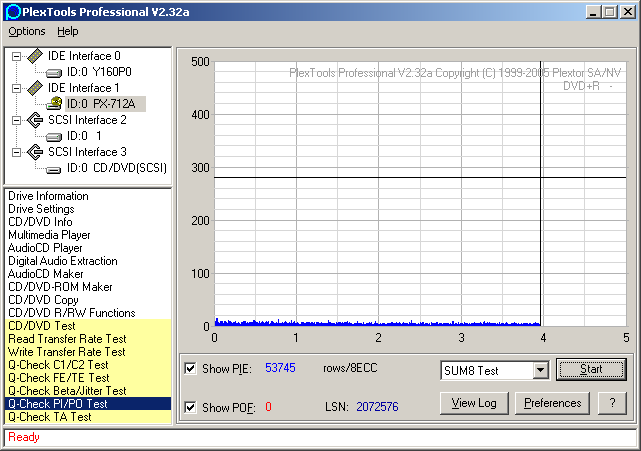This screenshot has width=641, height=451.
Task: Click the Ready status bar text
Action: click(24, 437)
